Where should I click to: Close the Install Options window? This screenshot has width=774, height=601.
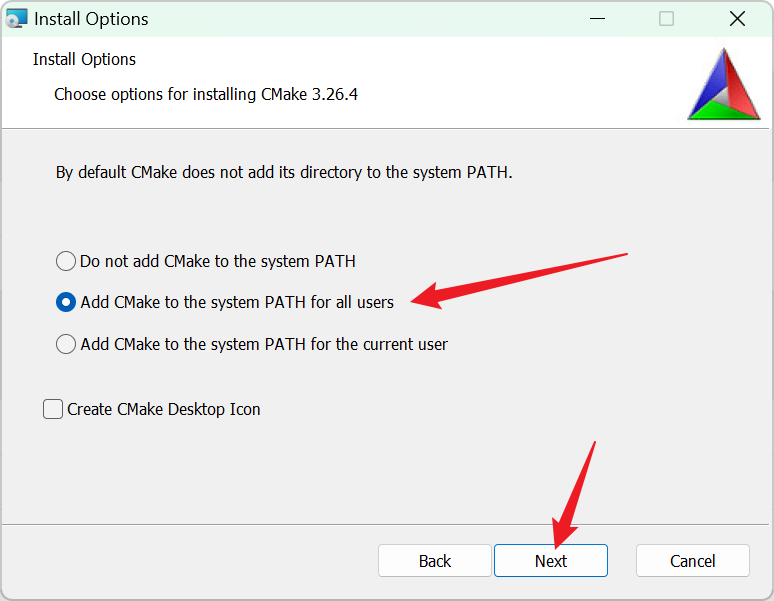pos(737,19)
